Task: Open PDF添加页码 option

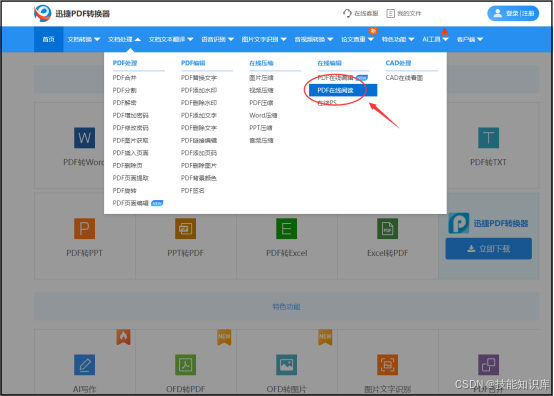Action: click(199, 153)
